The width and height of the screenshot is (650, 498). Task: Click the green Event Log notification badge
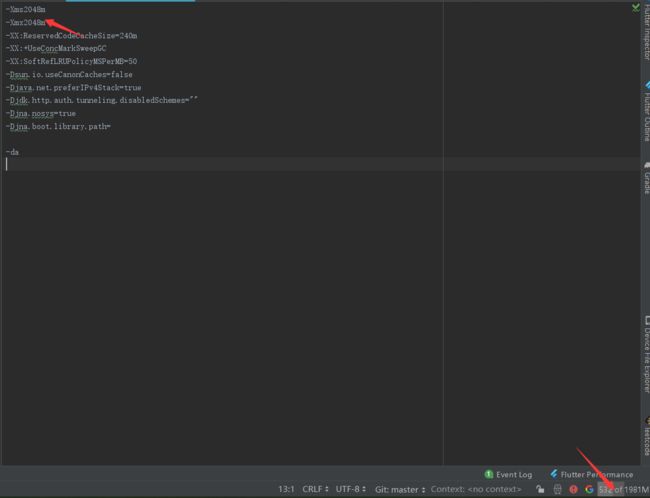[x=489, y=474]
